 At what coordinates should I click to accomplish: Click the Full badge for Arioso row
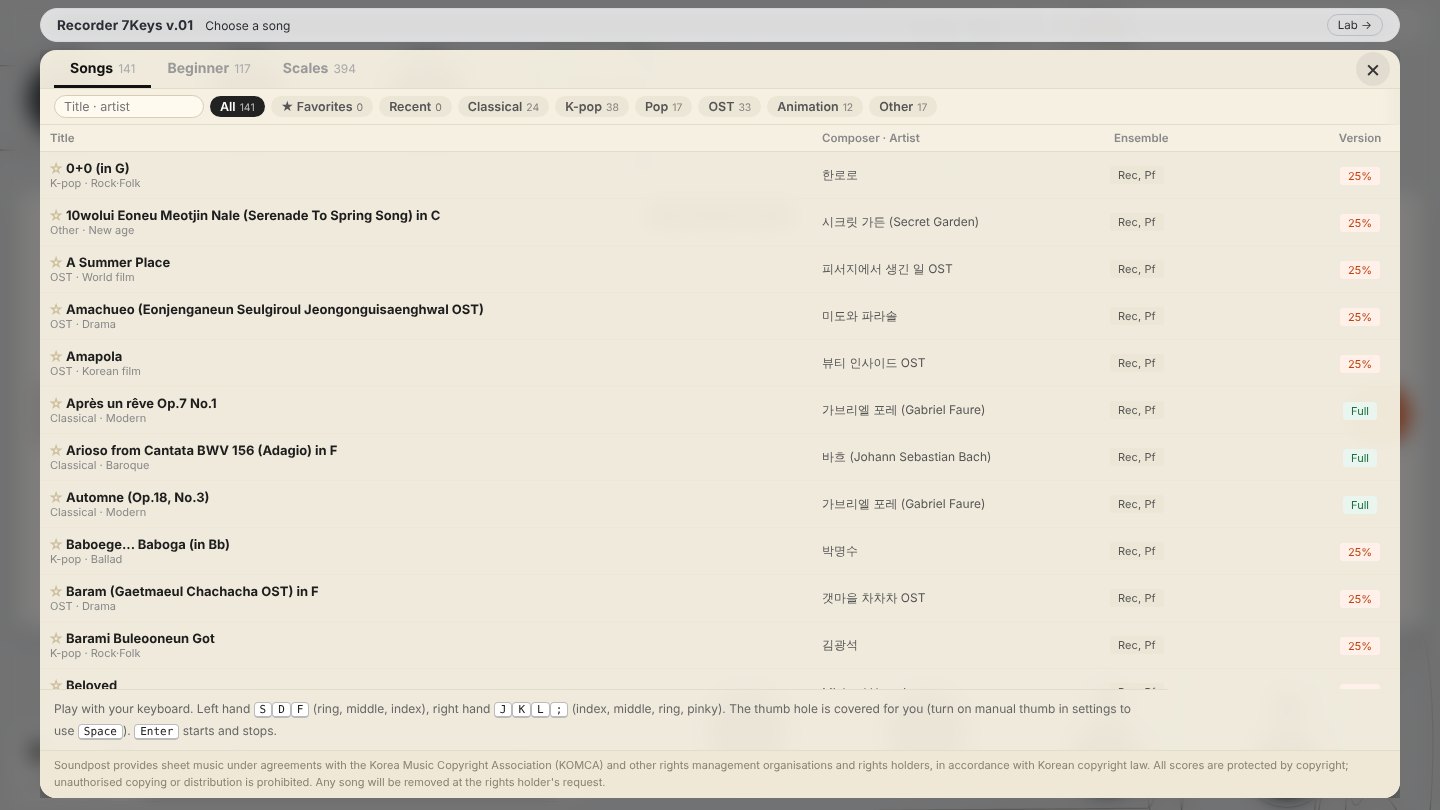[x=1360, y=458]
